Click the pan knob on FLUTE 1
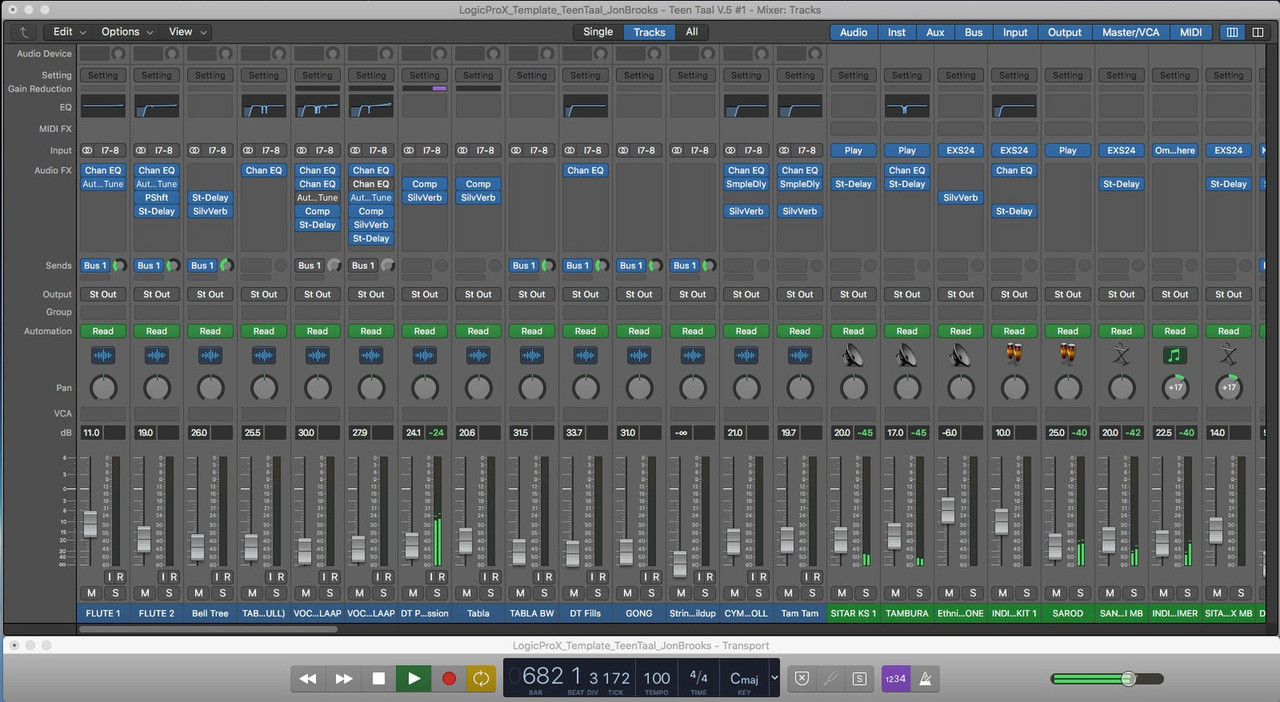1280x702 pixels. [x=103, y=388]
